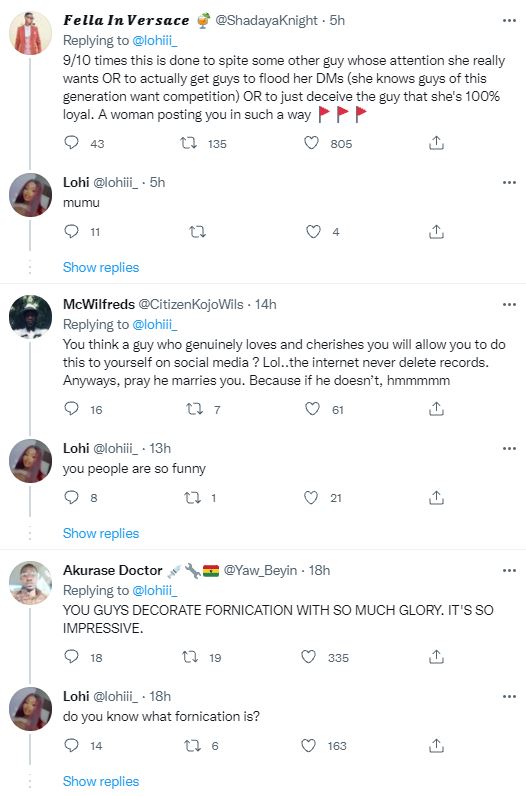Retweet the Fella In Versace reply
The width and height of the screenshot is (526, 796).
click(189, 143)
